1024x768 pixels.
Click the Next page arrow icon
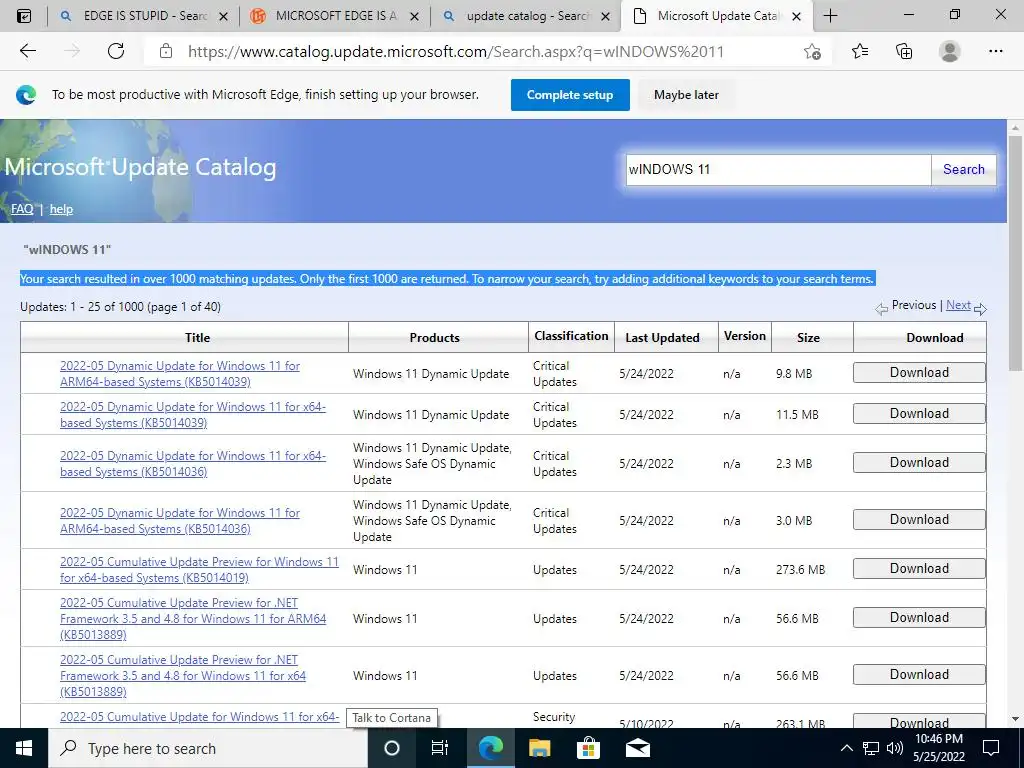pos(980,309)
